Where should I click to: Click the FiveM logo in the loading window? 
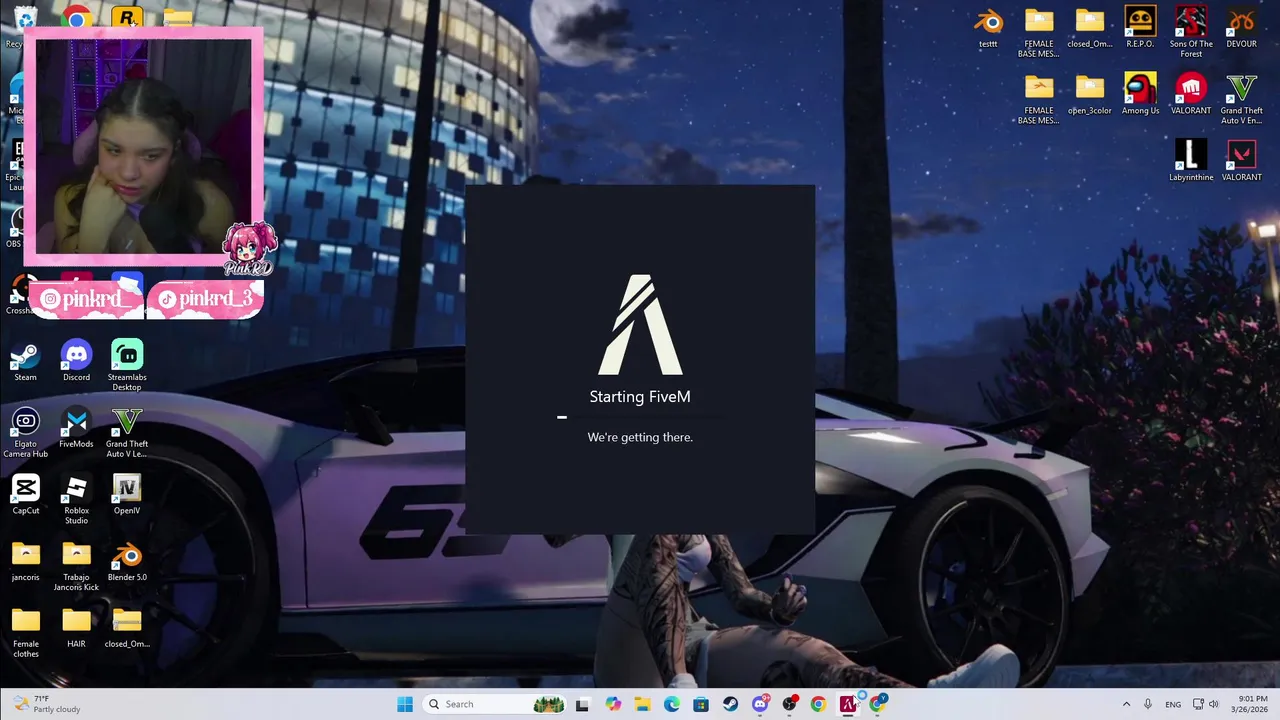pos(640,325)
